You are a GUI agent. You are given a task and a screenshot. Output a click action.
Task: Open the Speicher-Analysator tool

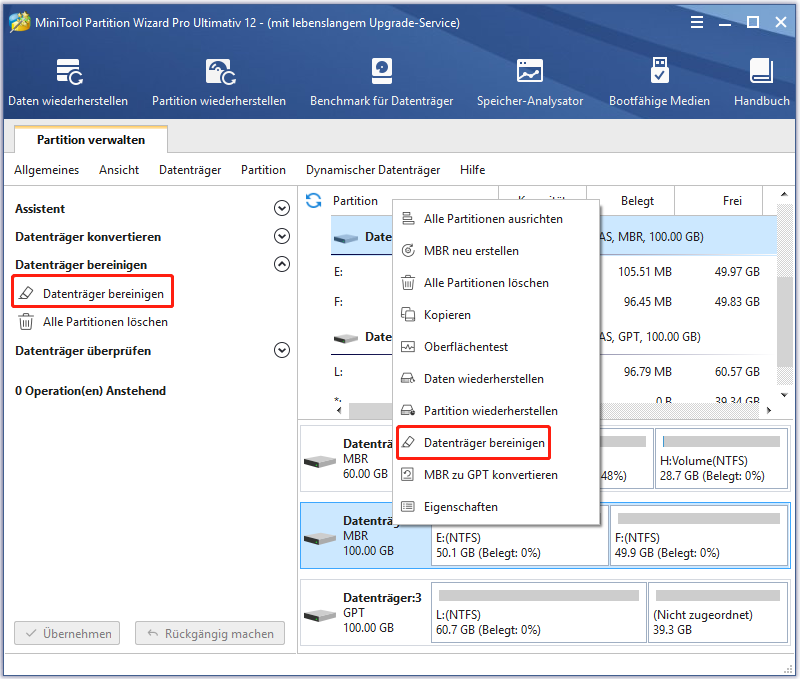530,83
